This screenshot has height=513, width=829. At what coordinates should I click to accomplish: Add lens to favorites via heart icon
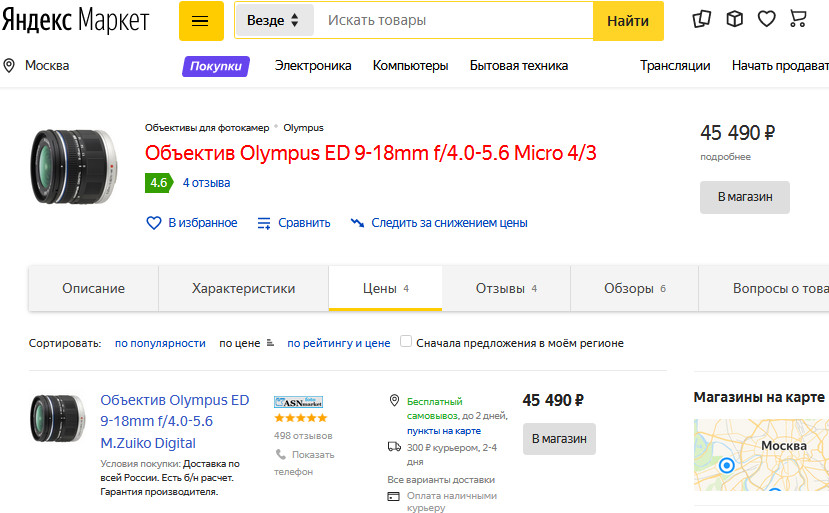click(x=153, y=223)
